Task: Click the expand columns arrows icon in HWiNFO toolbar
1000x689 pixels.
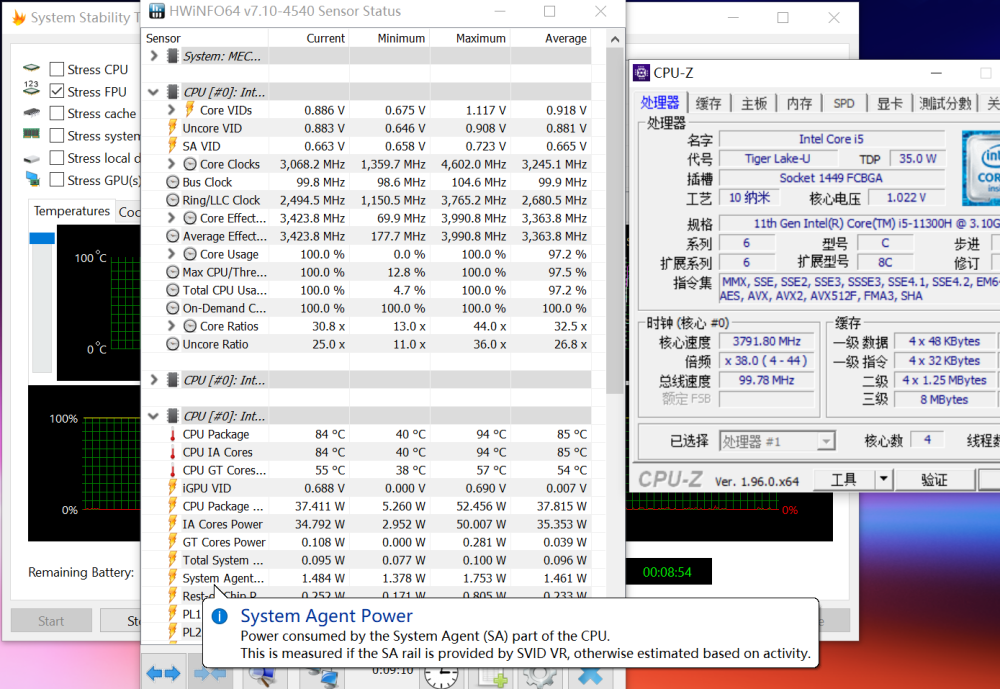Action: 163,674
